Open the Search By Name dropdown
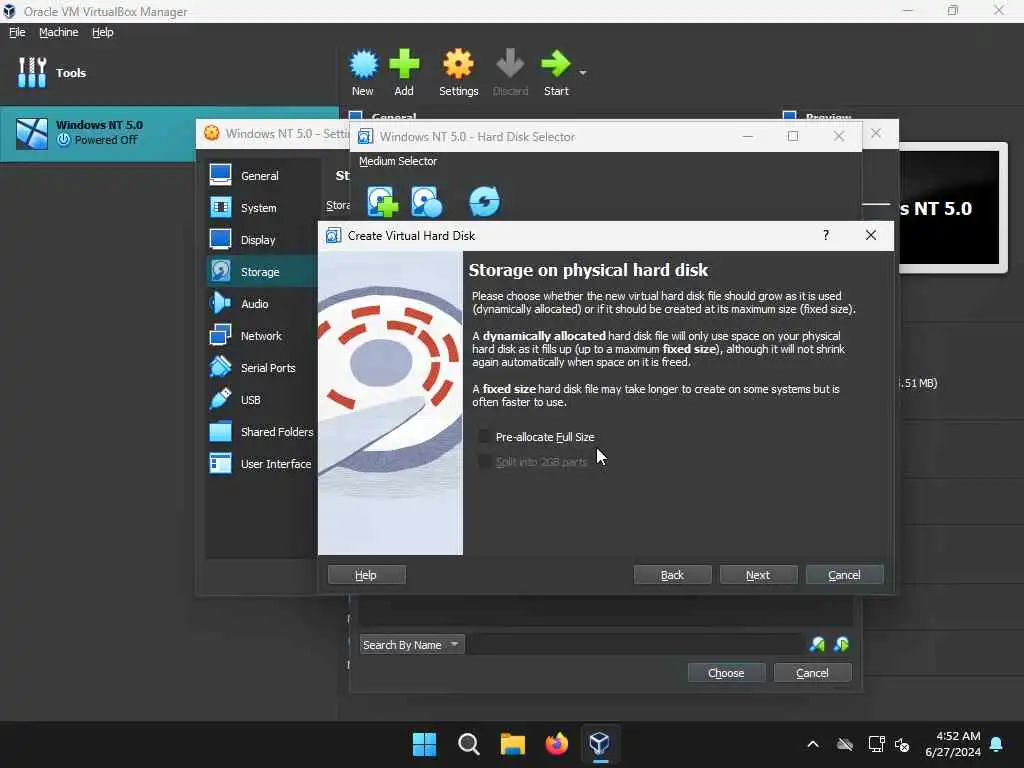The height and width of the screenshot is (768, 1024). (x=411, y=645)
